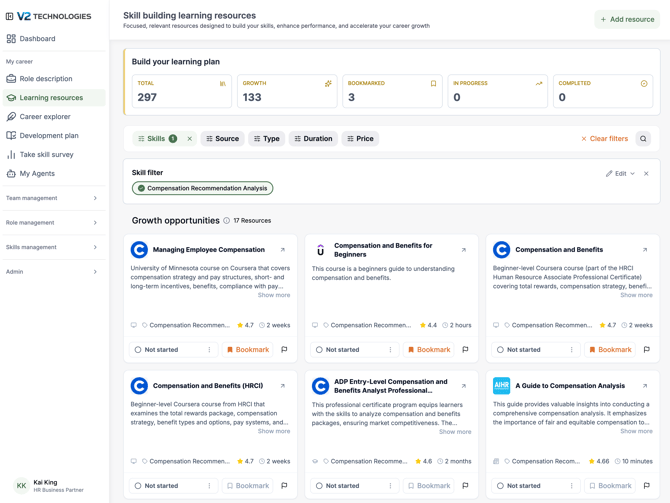Open external link for A Guide to Compensation Analysis
Screen dimensions: 670x503
coord(645,385)
